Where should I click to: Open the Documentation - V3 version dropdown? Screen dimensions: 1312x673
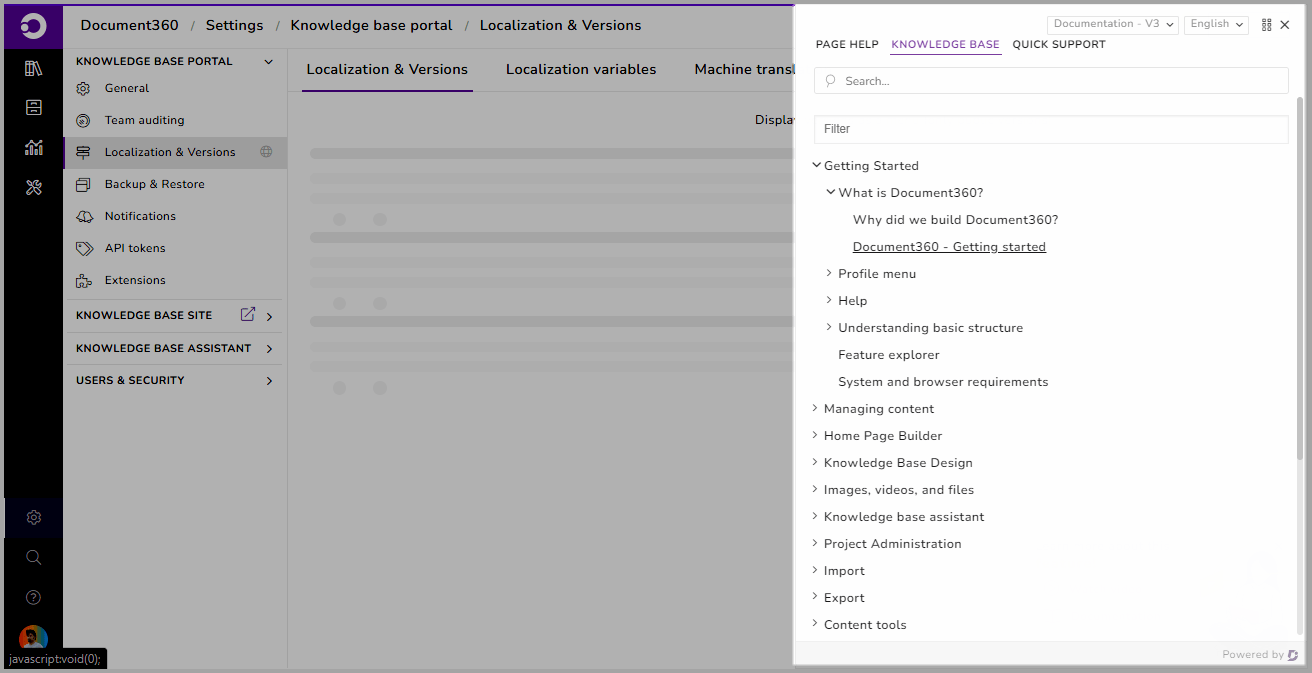1113,24
